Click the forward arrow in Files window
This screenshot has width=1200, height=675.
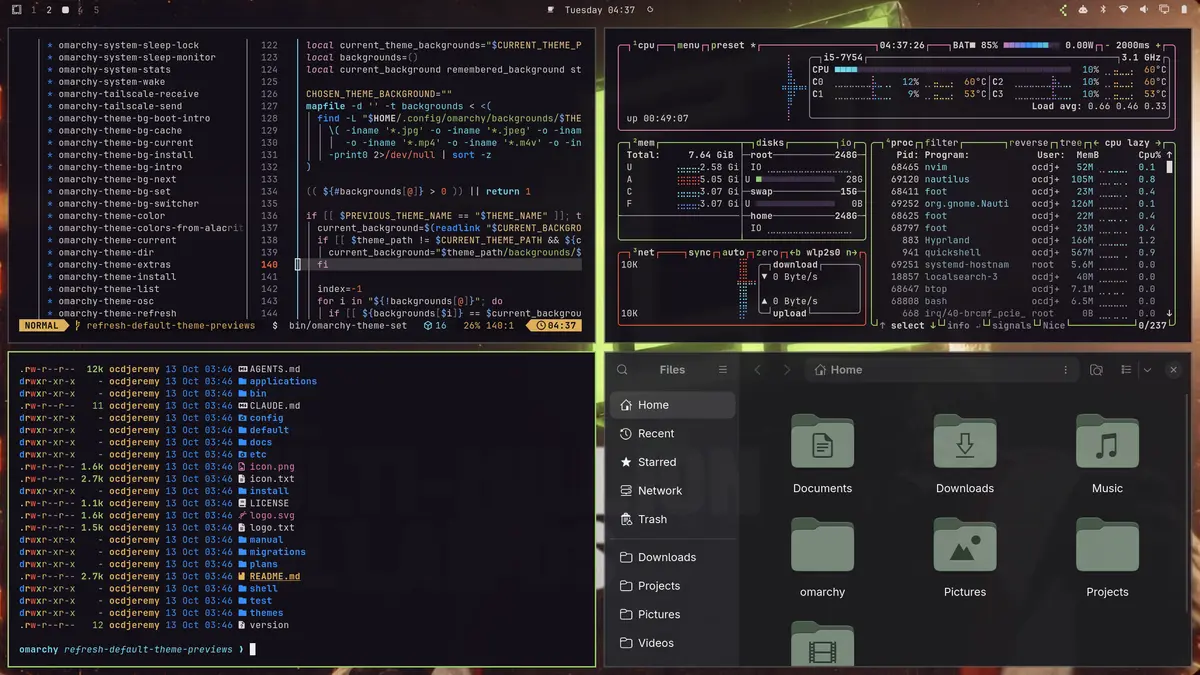786,370
